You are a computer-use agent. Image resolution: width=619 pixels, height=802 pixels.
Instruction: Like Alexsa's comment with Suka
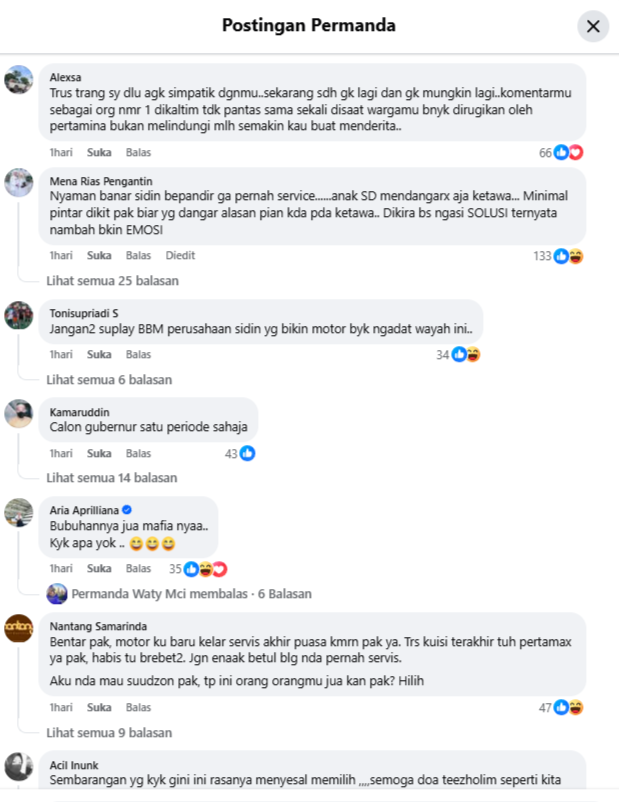99,152
